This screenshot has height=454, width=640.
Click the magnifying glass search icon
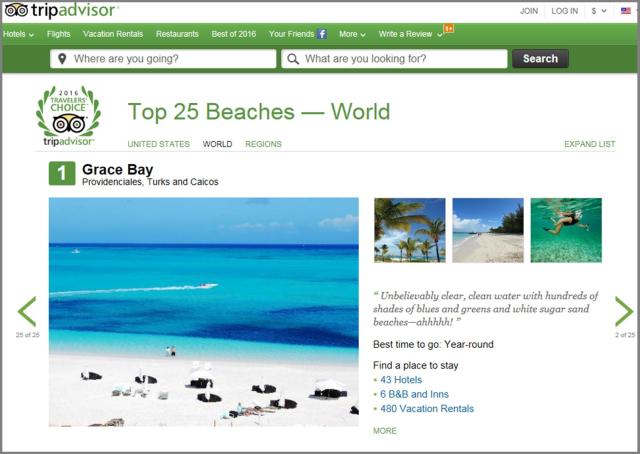pyautogui.click(x=293, y=59)
